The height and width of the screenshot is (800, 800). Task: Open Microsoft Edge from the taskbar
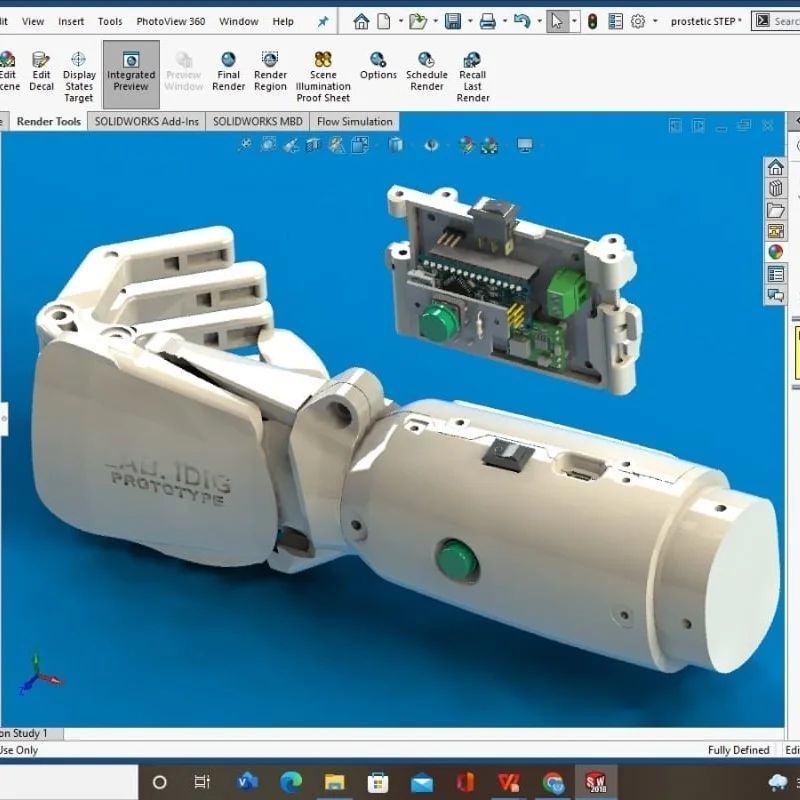click(x=291, y=782)
